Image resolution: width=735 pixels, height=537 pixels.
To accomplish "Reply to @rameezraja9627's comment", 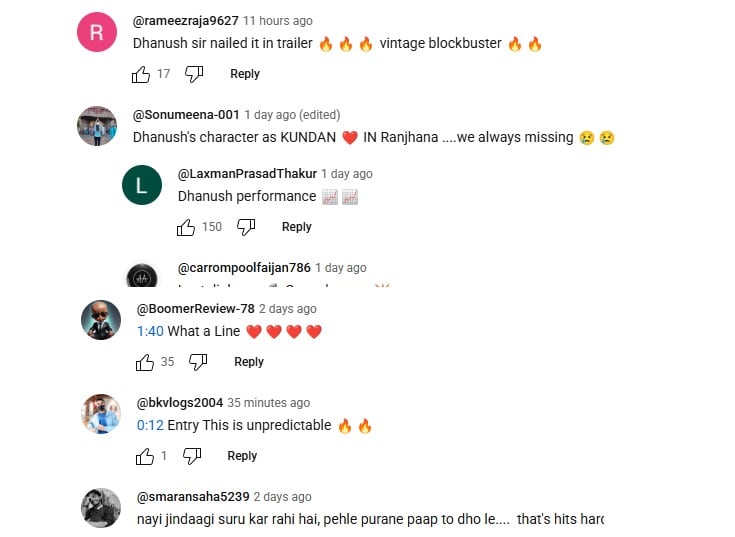I will pyautogui.click(x=245, y=74).
